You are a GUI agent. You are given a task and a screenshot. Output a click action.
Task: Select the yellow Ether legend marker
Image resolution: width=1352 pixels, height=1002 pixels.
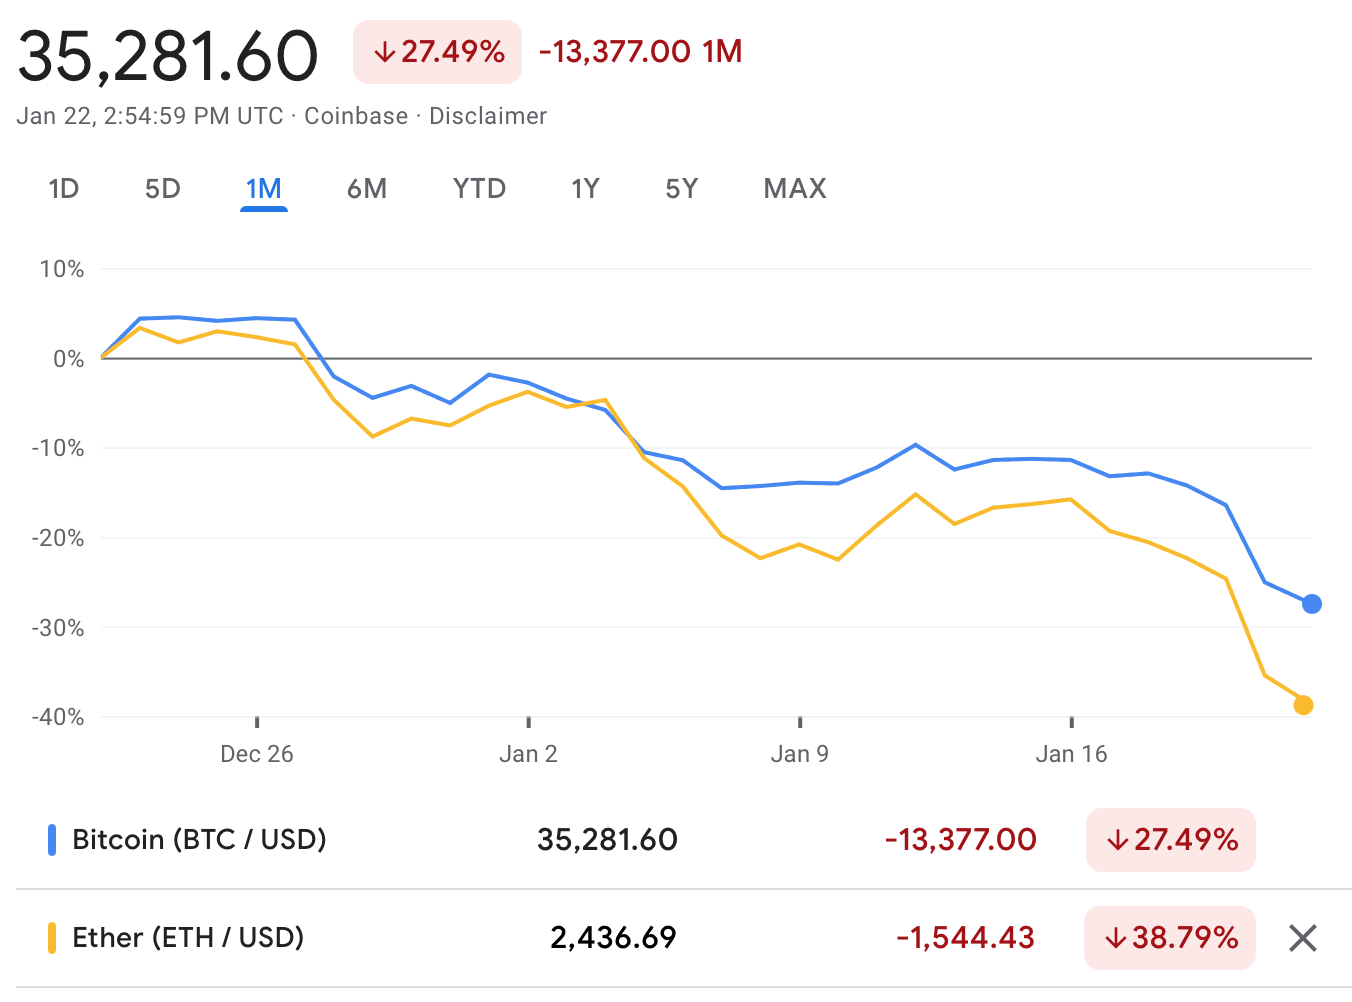point(51,938)
